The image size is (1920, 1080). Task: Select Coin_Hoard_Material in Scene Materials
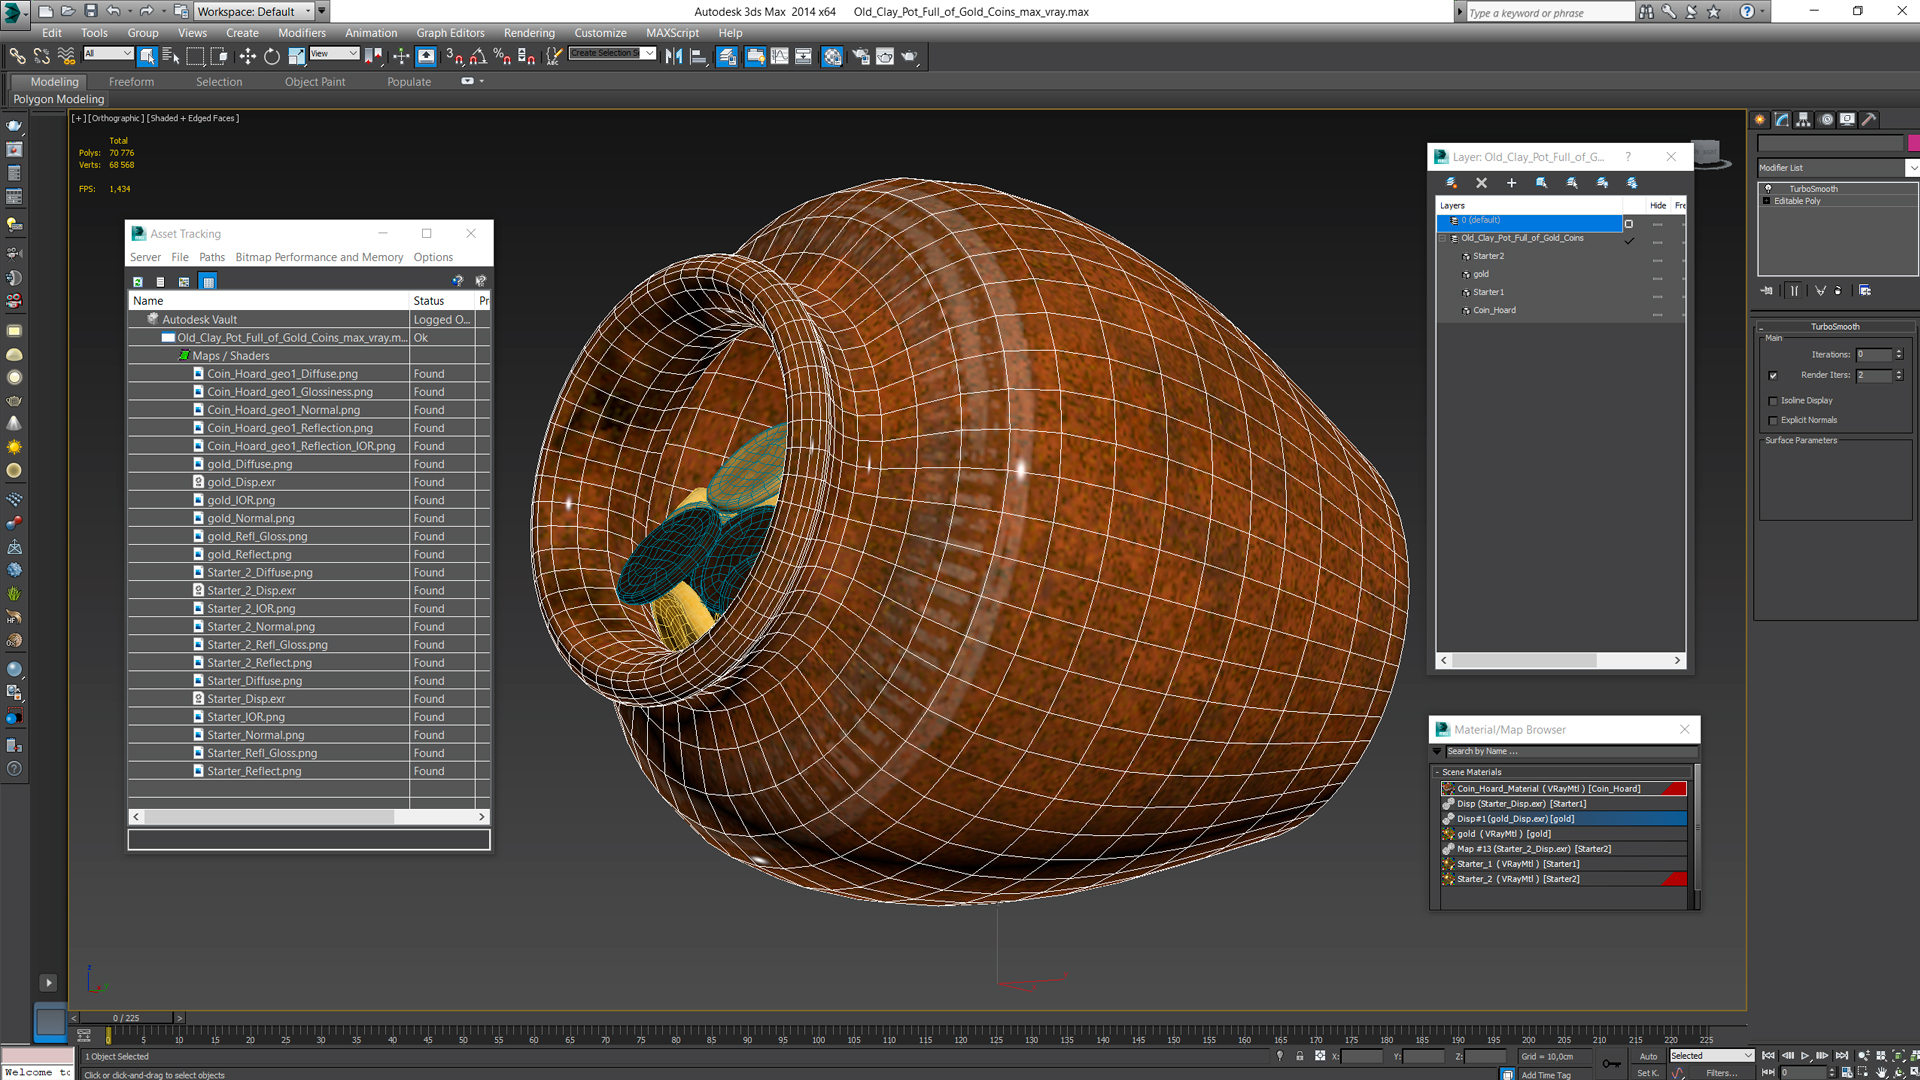pos(1563,789)
